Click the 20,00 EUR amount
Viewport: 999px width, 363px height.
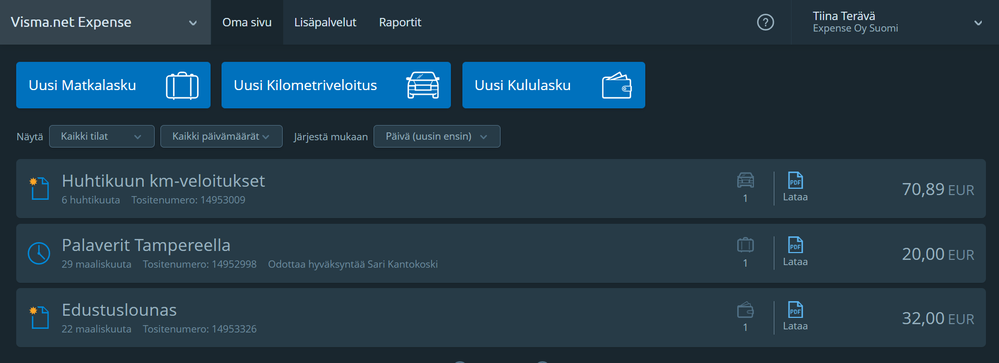938,254
